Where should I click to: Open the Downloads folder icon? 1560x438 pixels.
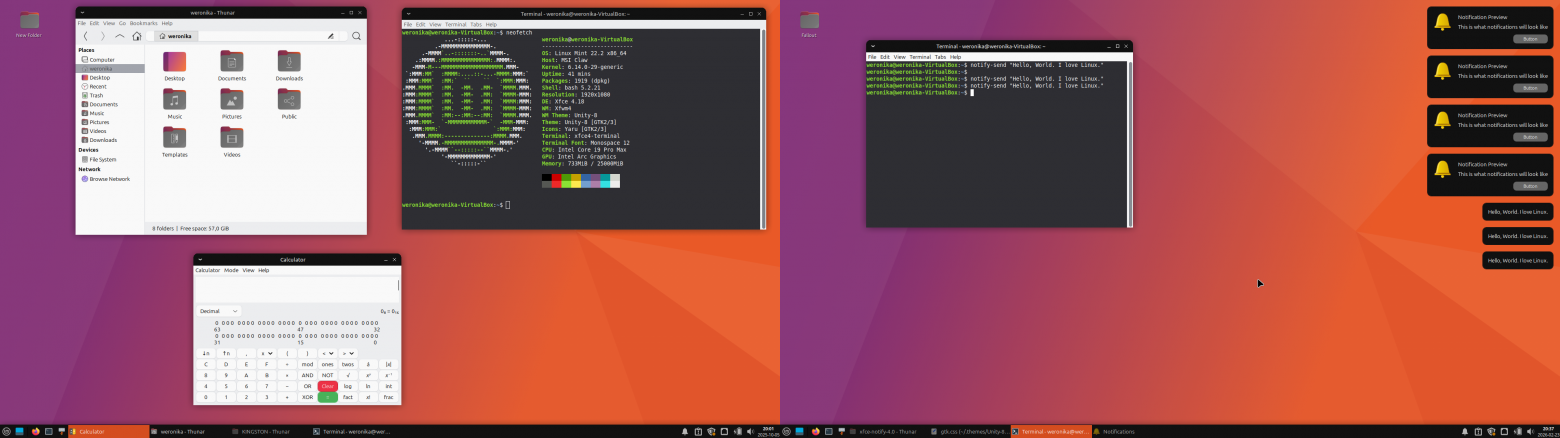pyautogui.click(x=289, y=64)
